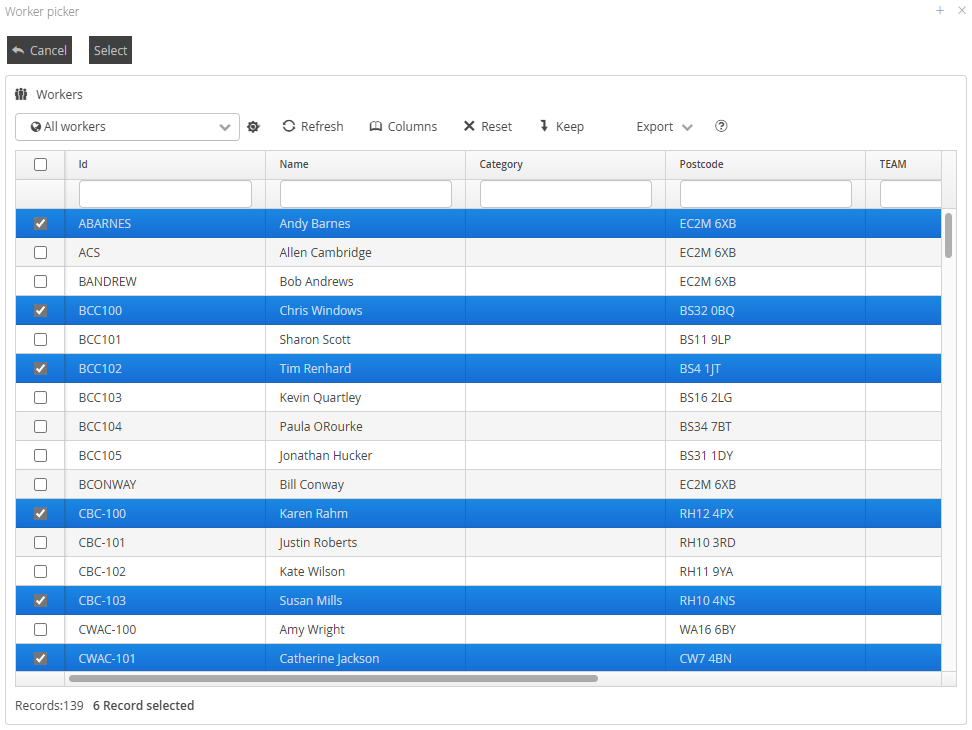Click the horizontal scrollbar thumb
This screenshot has width=972, height=730.
(x=334, y=679)
